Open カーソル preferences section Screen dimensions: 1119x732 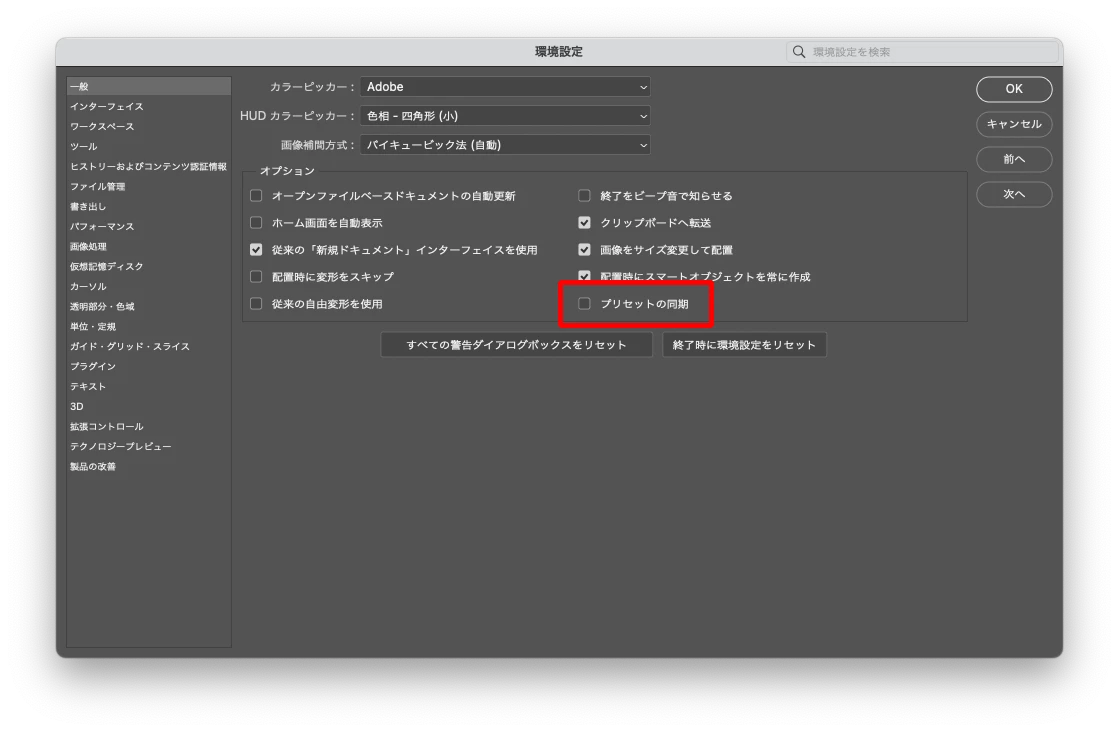point(148,286)
